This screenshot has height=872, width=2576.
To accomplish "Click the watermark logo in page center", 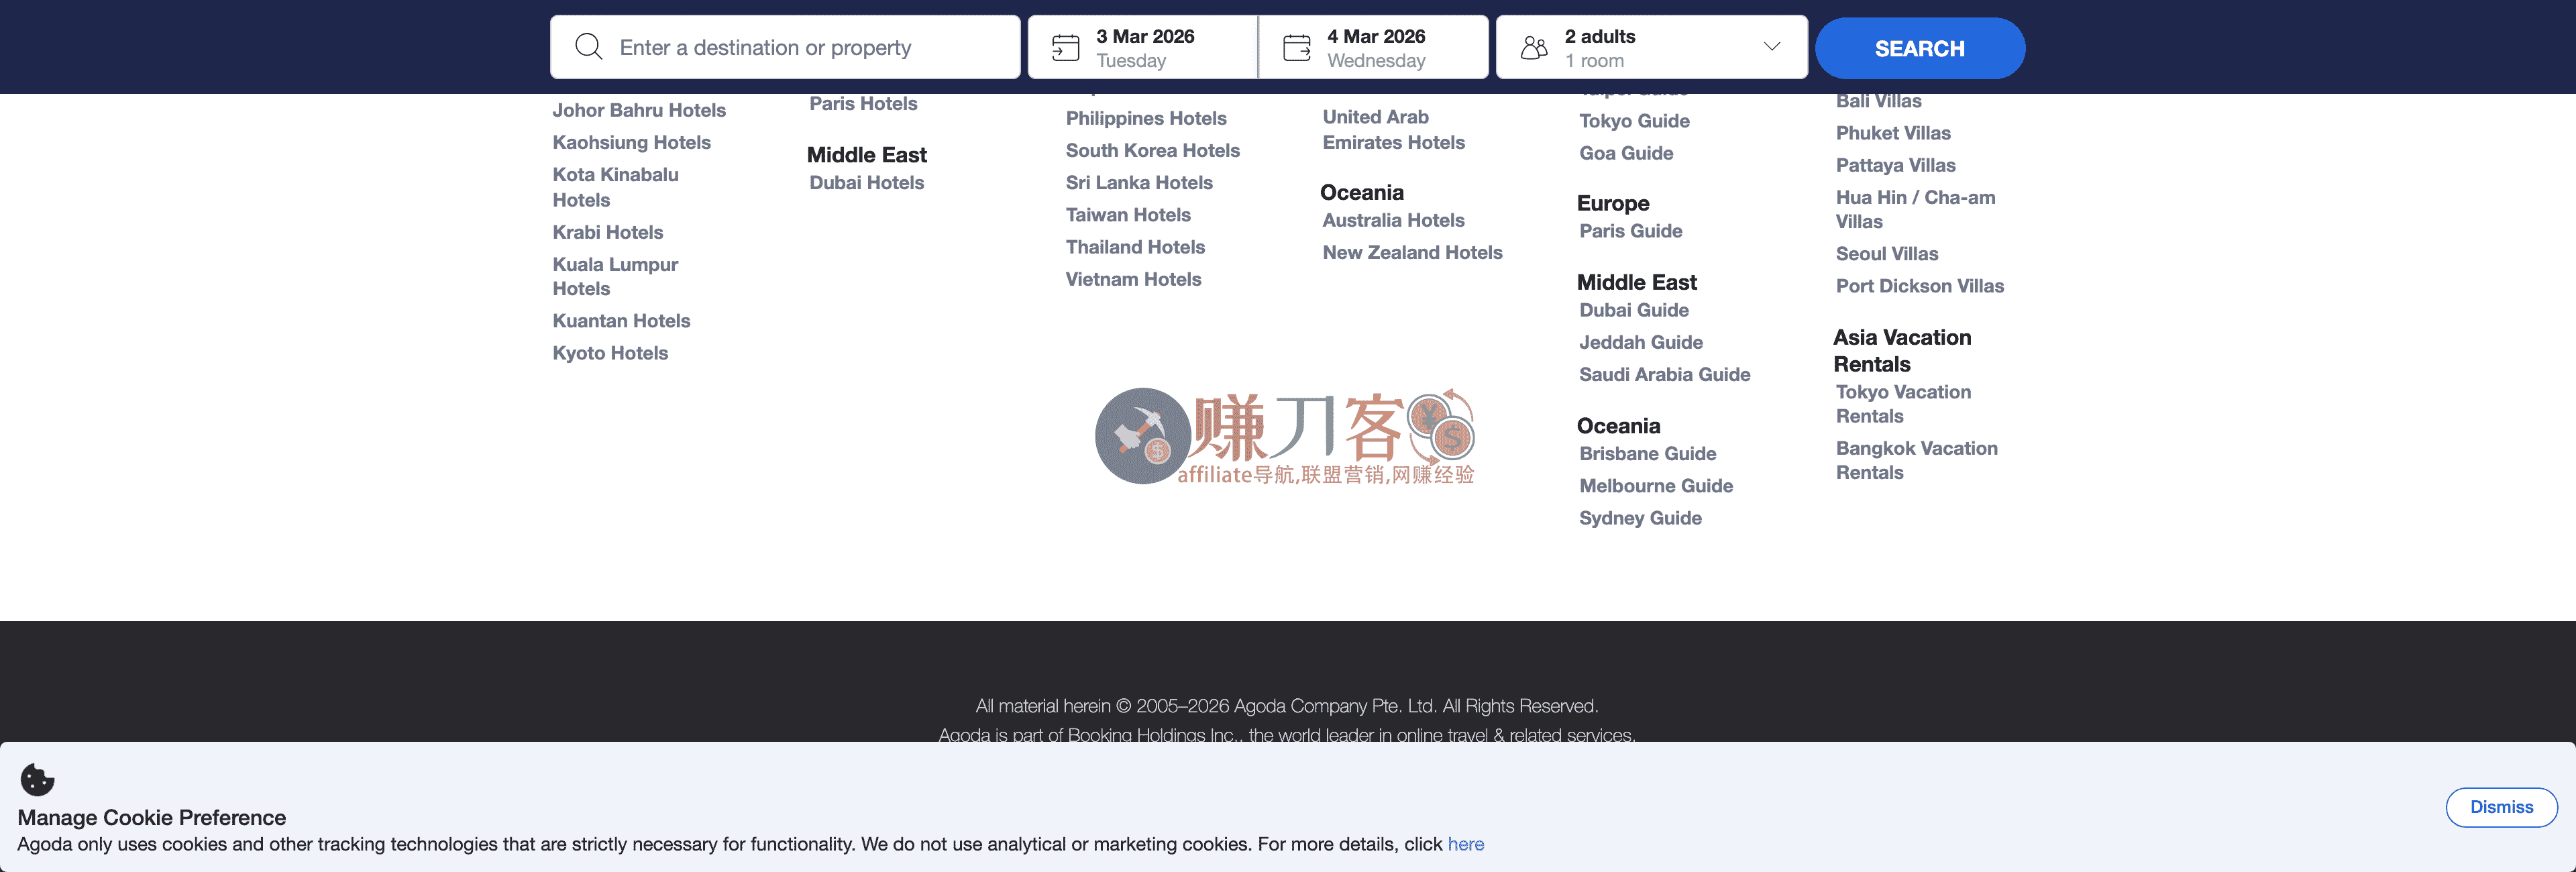I will point(1284,437).
